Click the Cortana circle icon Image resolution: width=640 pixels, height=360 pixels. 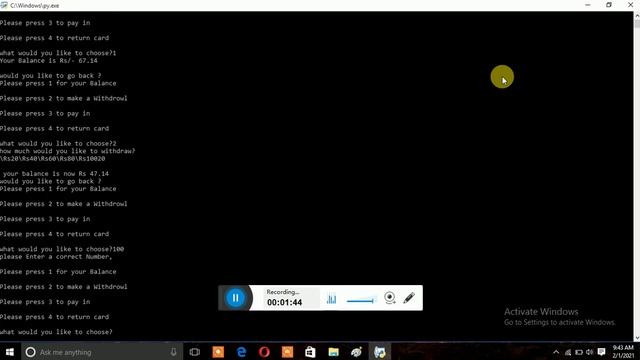30,352
